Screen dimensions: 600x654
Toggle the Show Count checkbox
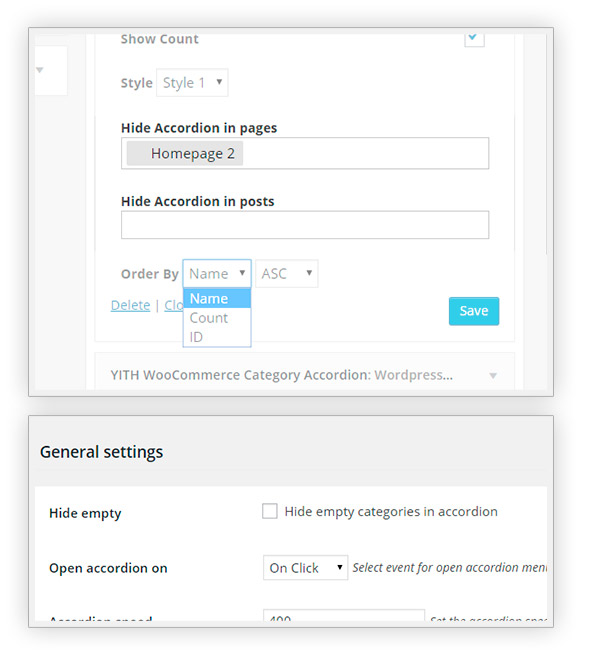point(474,39)
